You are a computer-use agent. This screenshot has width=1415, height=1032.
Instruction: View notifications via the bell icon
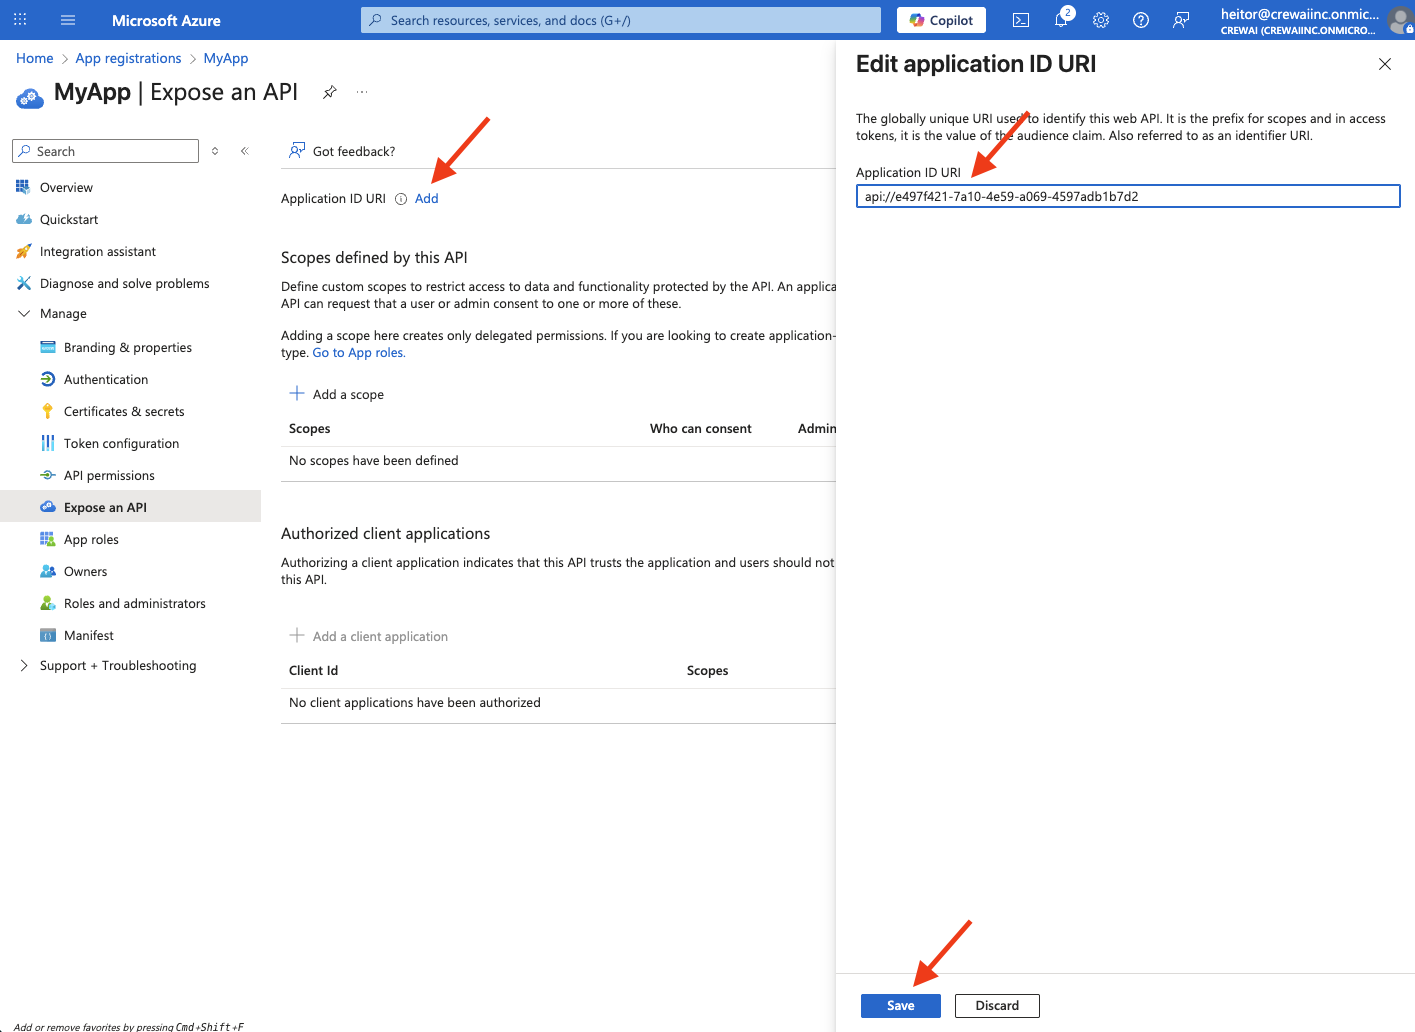click(1061, 20)
